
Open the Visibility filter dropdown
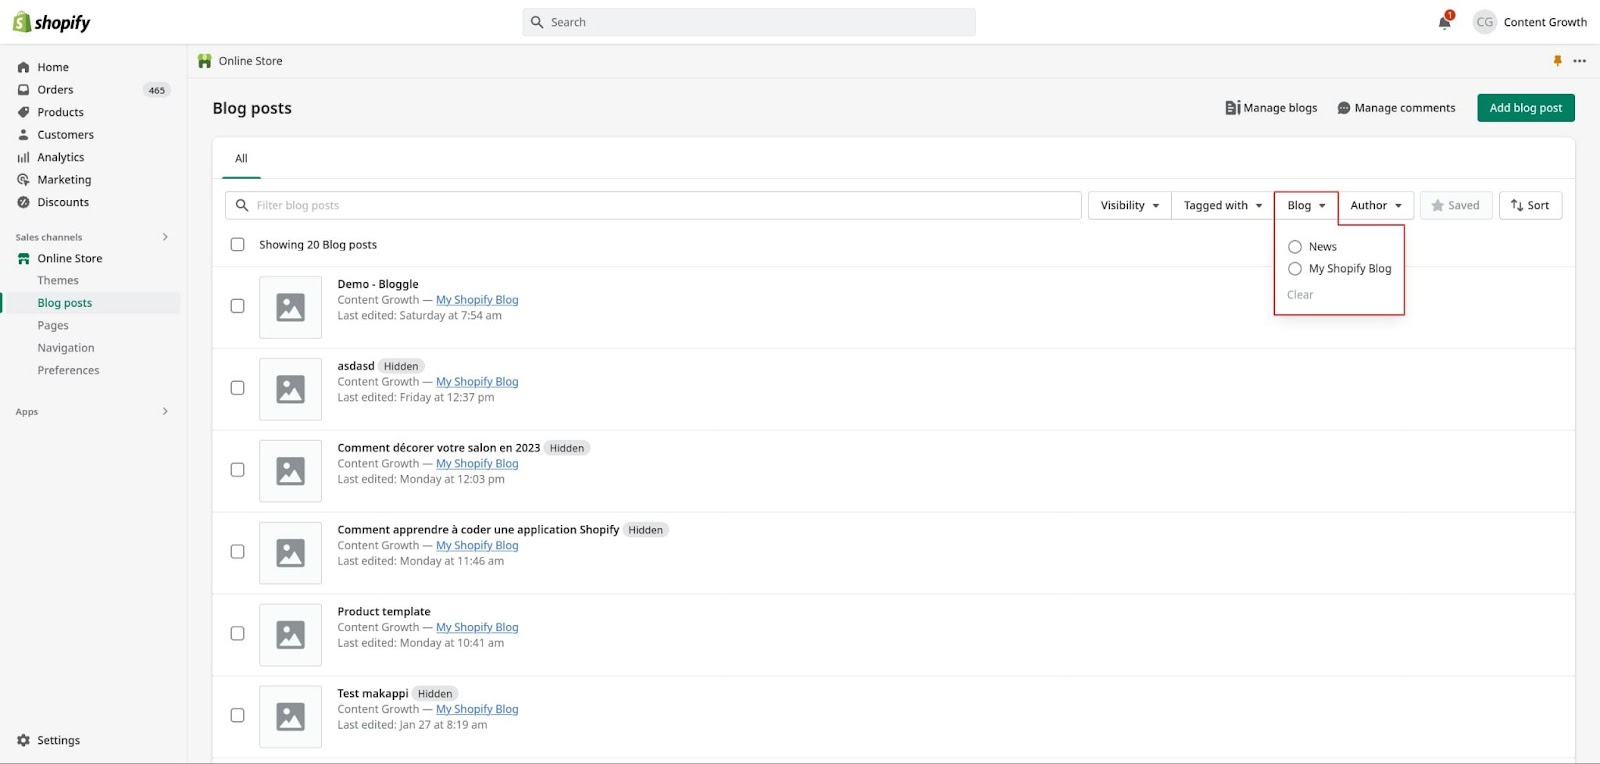[1129, 205]
